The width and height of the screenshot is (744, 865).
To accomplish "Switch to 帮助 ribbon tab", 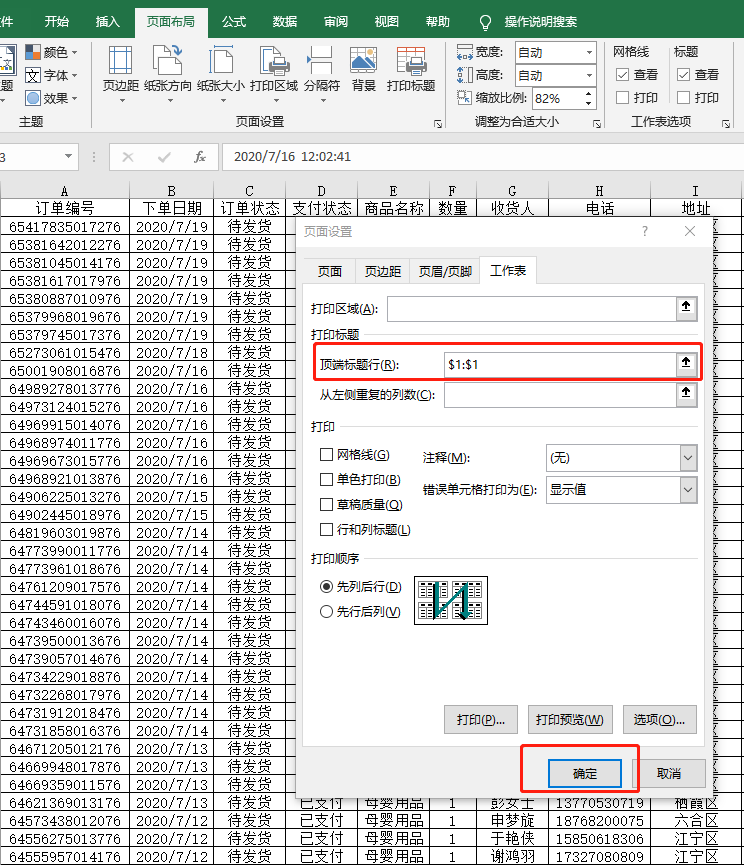I will click(x=437, y=22).
